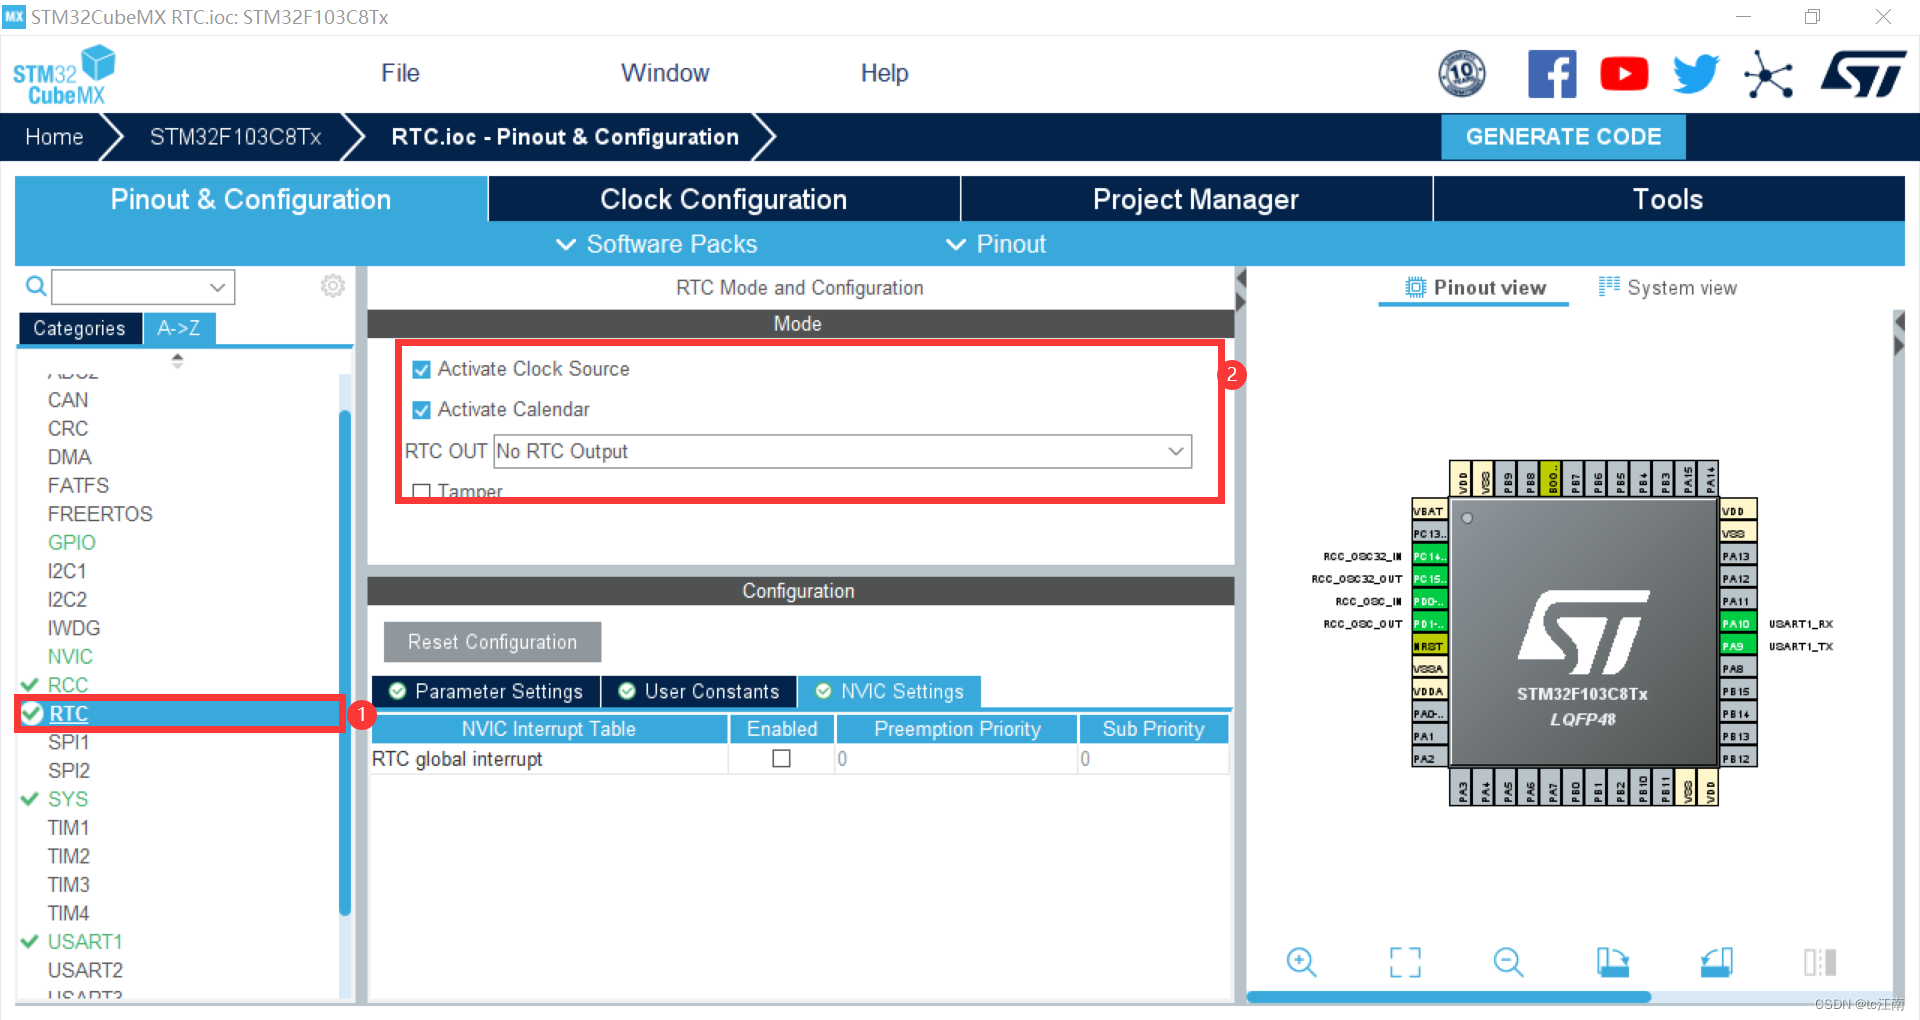Image resolution: width=1920 pixels, height=1020 pixels.
Task: Select the Pinout & Configuration tab
Action: tap(251, 199)
